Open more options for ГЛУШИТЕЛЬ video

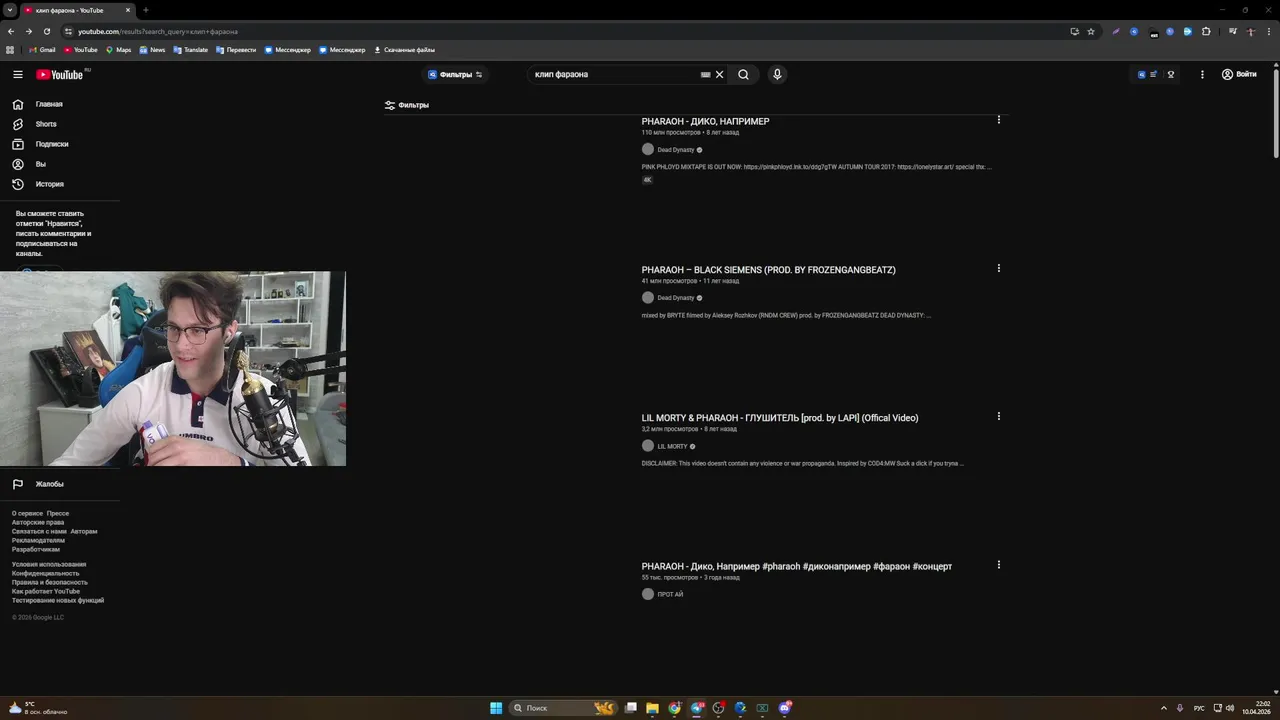pos(998,416)
